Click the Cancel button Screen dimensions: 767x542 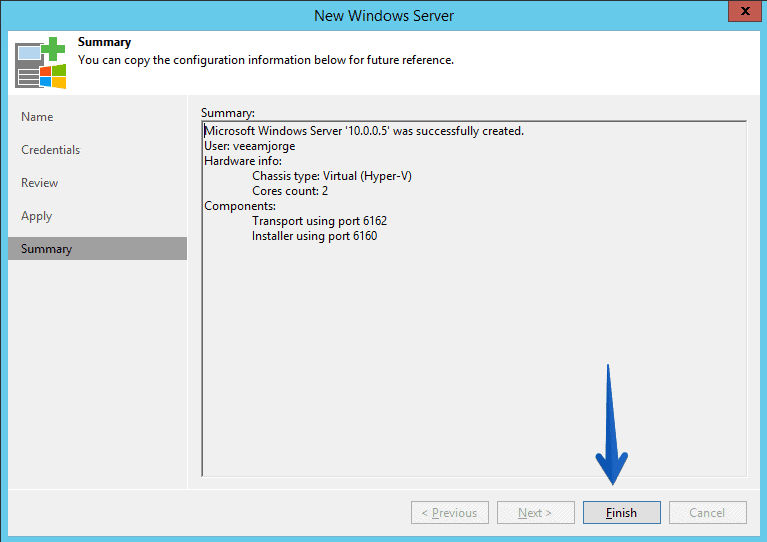point(707,512)
